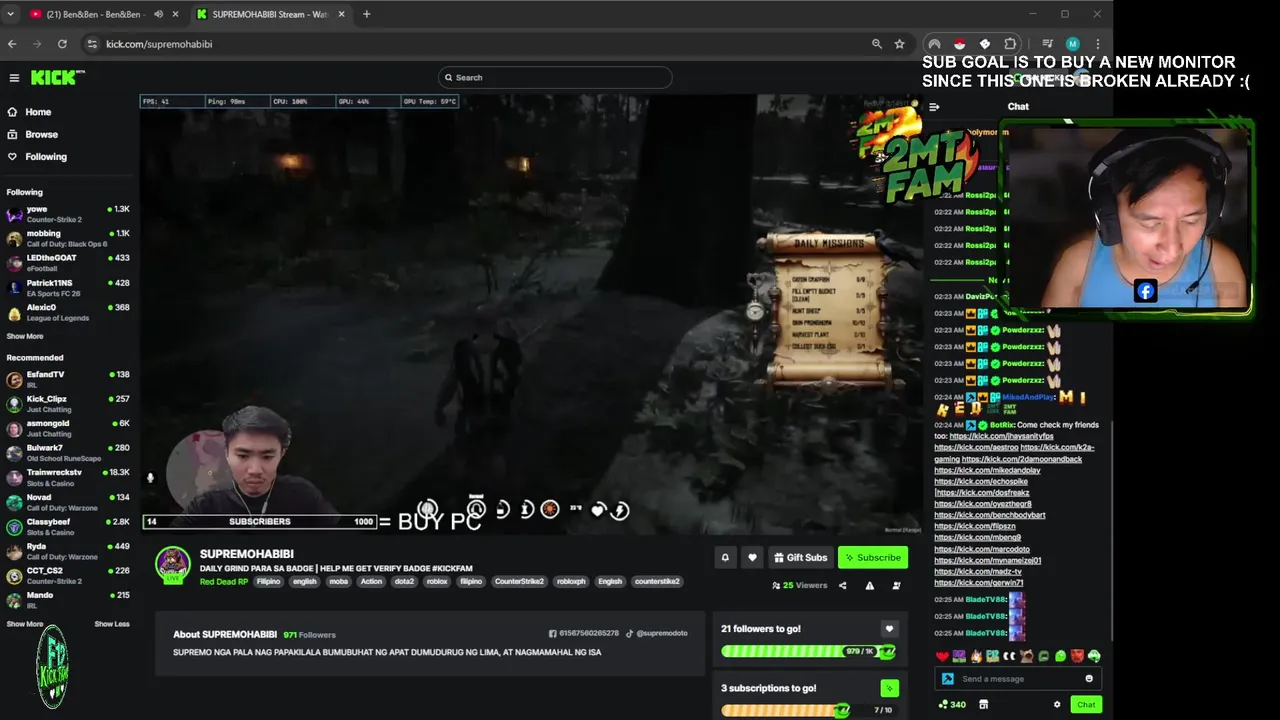Open recommended channel Classybeef
This screenshot has width=1280, height=720.
[x=68, y=526]
